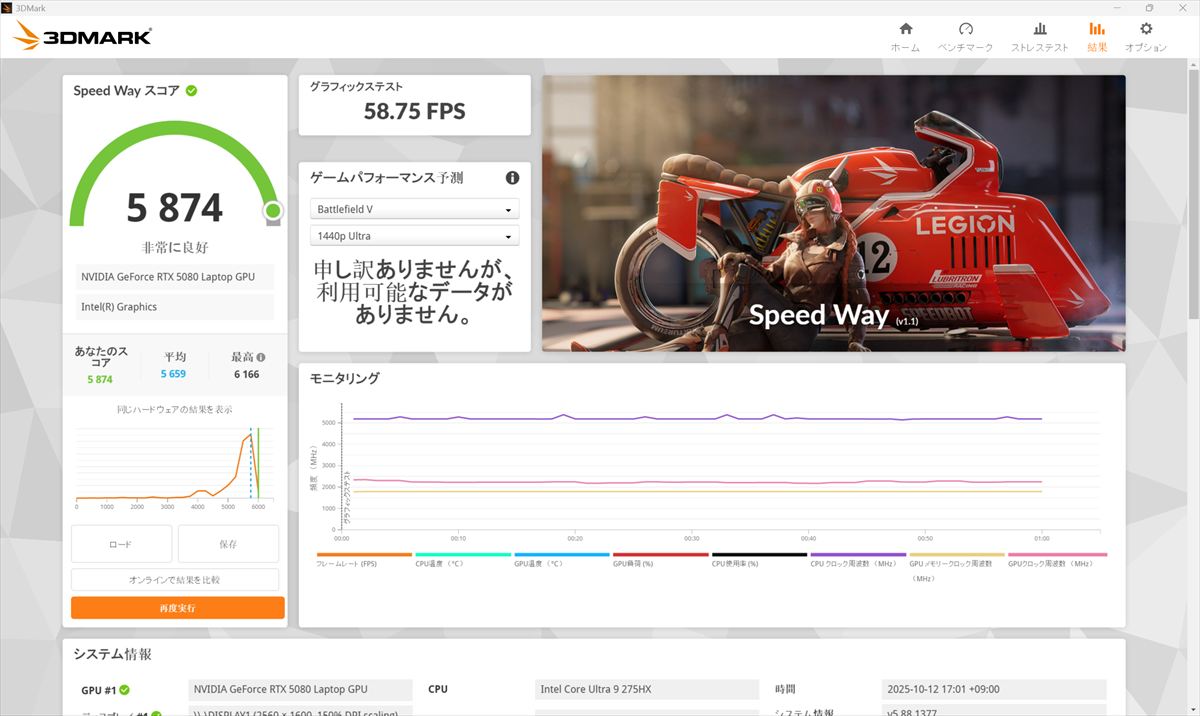Image resolution: width=1200 pixels, height=716 pixels.
Task: Click info icon next to 最高
Action: [261, 357]
